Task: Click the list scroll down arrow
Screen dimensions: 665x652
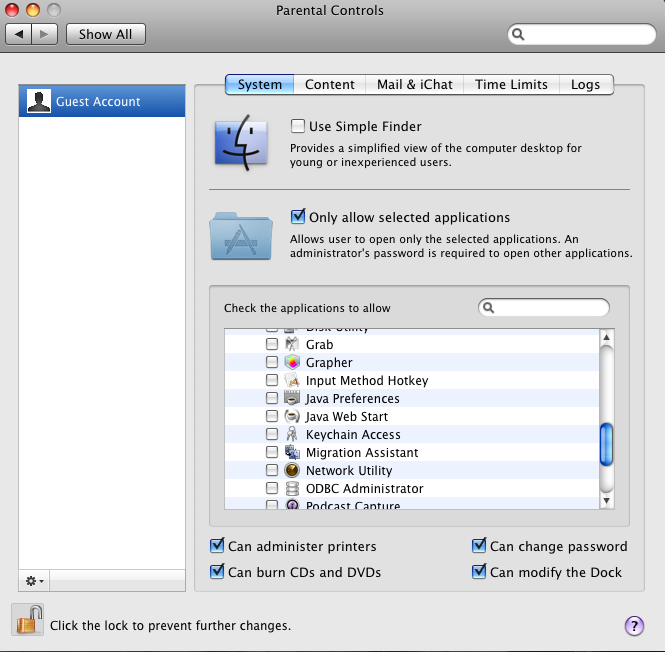Action: (606, 501)
